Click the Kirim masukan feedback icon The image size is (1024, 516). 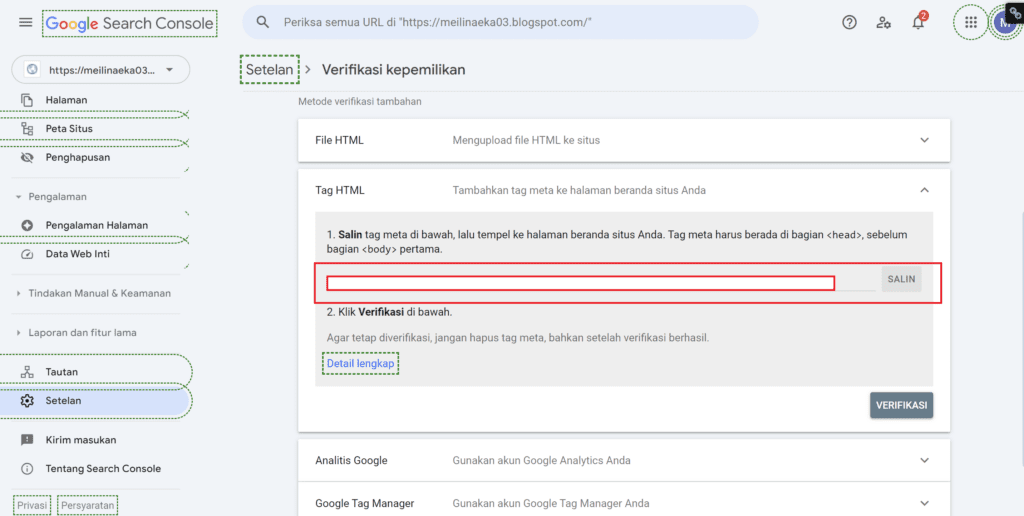coord(27,440)
